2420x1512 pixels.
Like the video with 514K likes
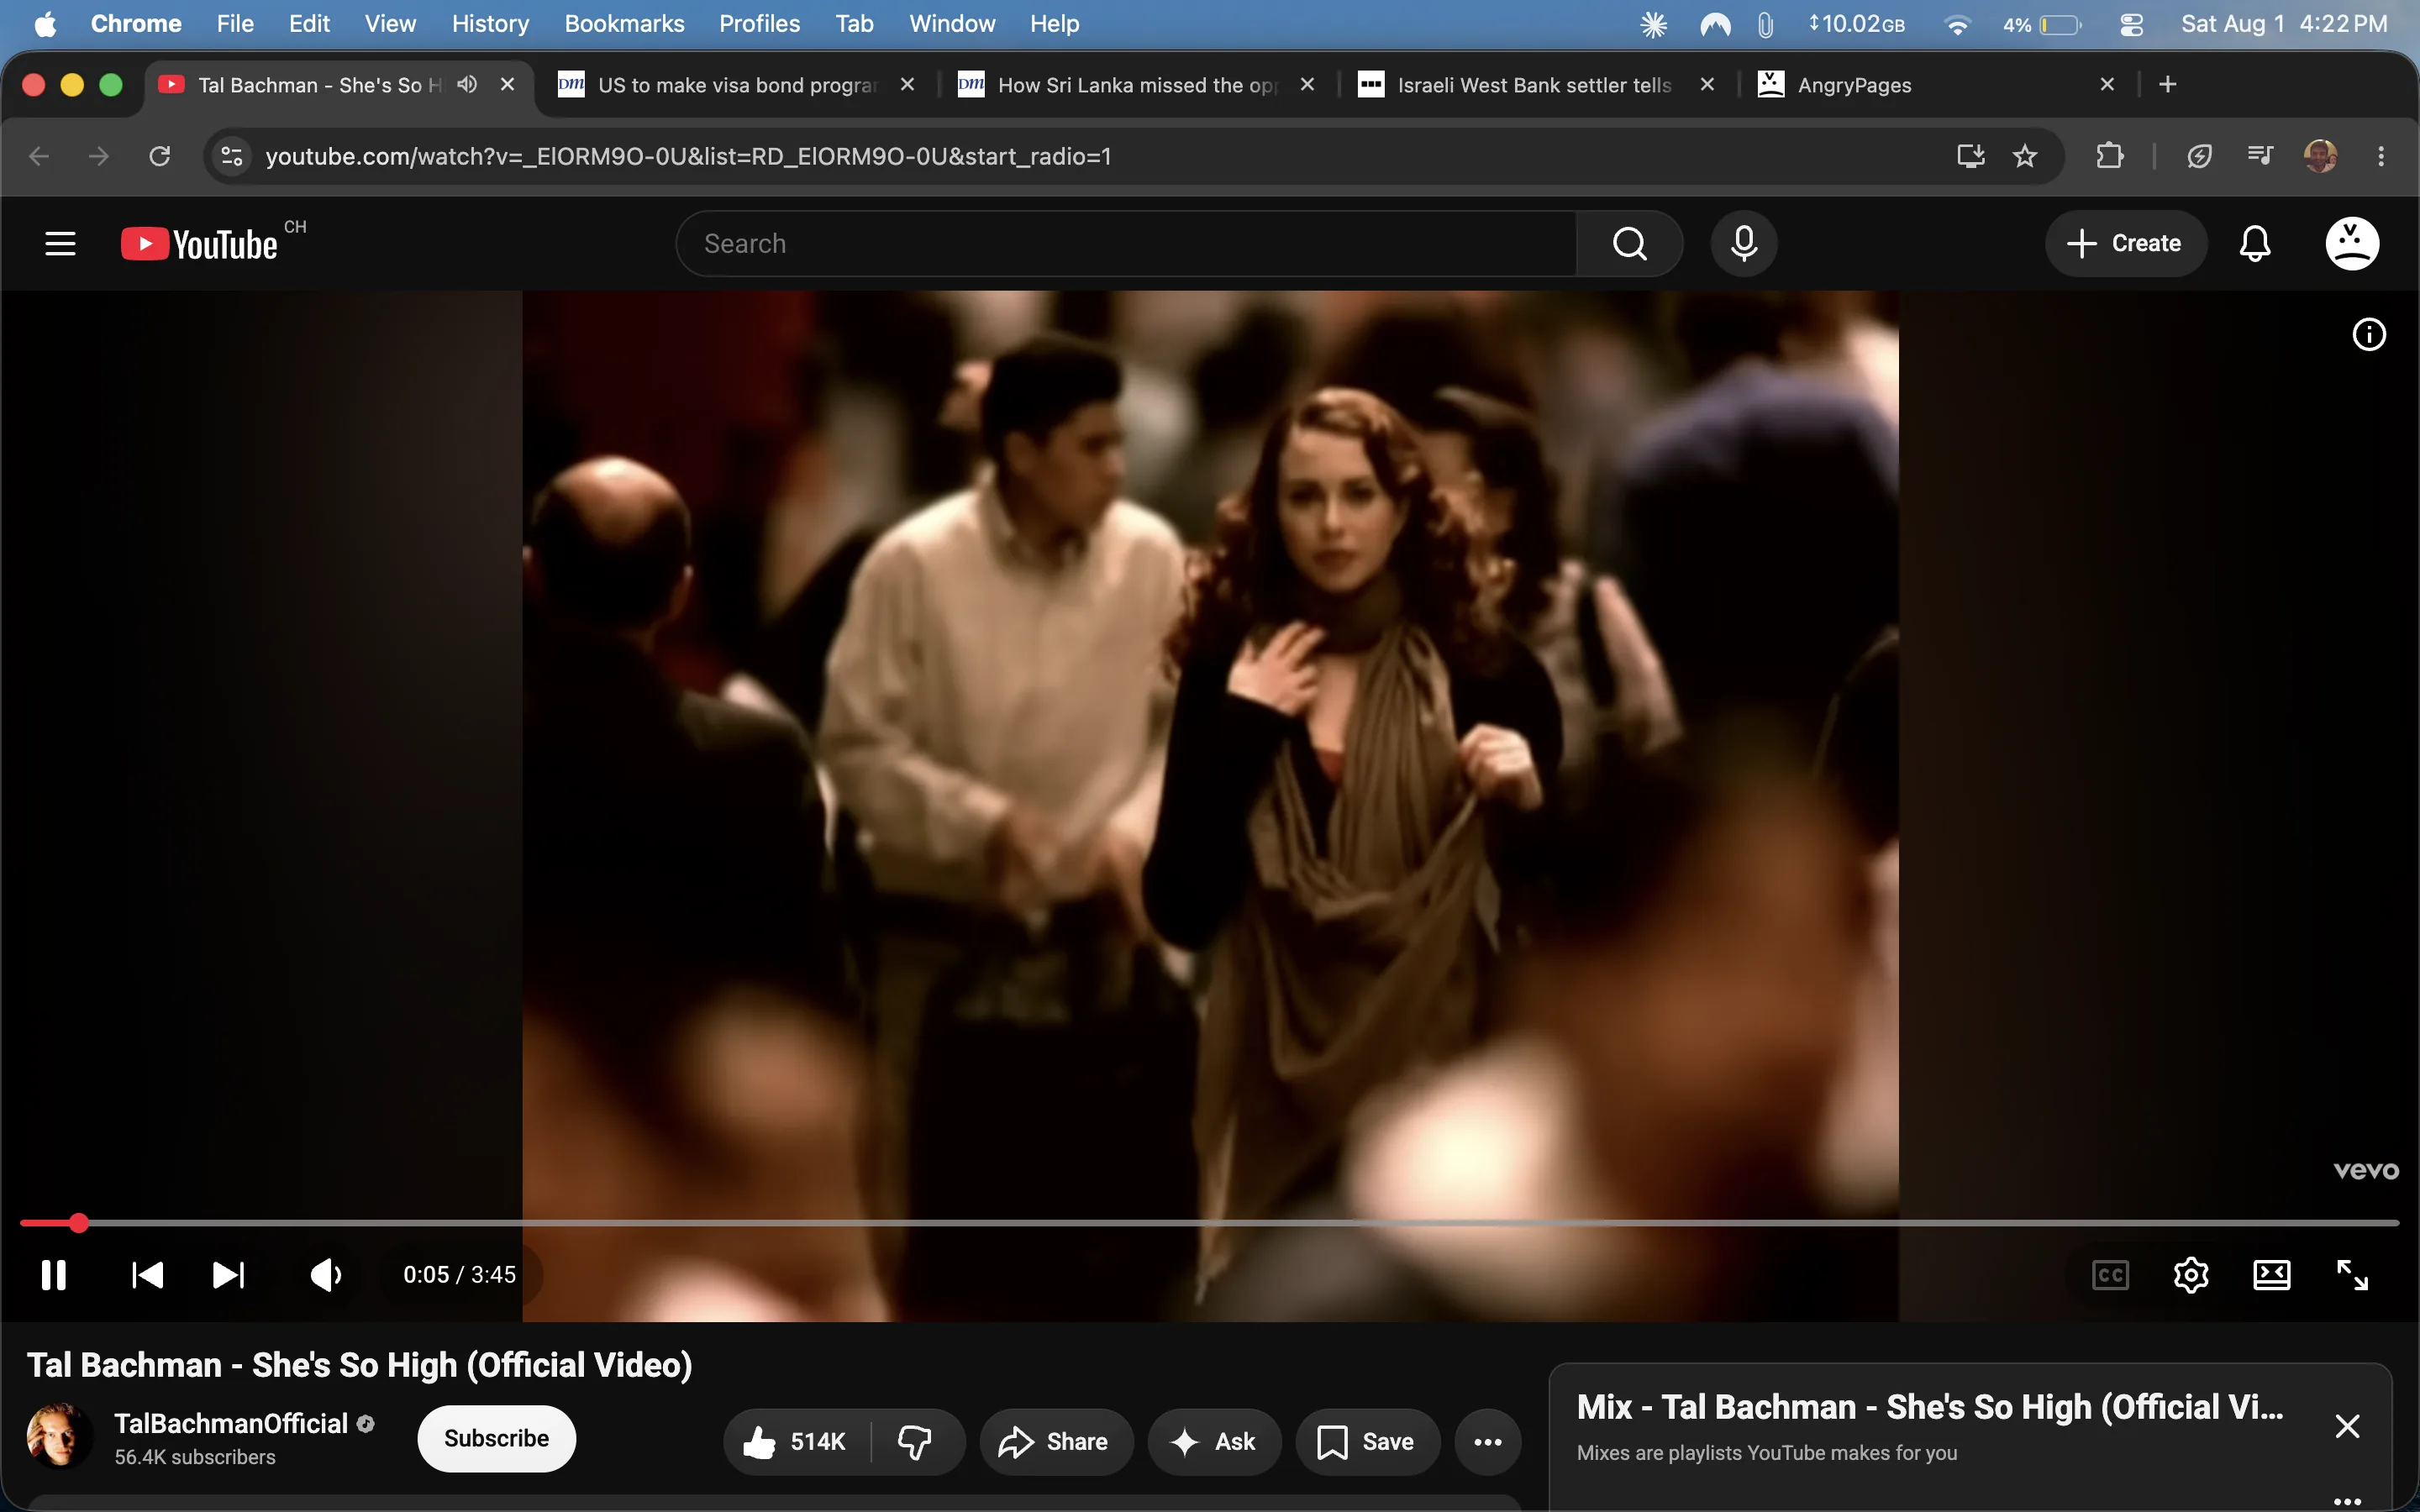[x=796, y=1442]
